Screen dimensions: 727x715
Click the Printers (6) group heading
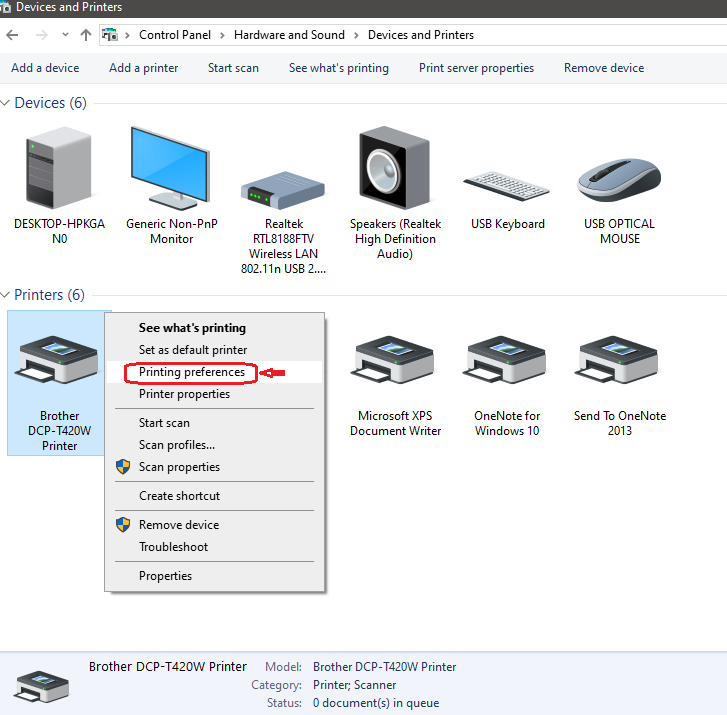pyautogui.click(x=49, y=294)
